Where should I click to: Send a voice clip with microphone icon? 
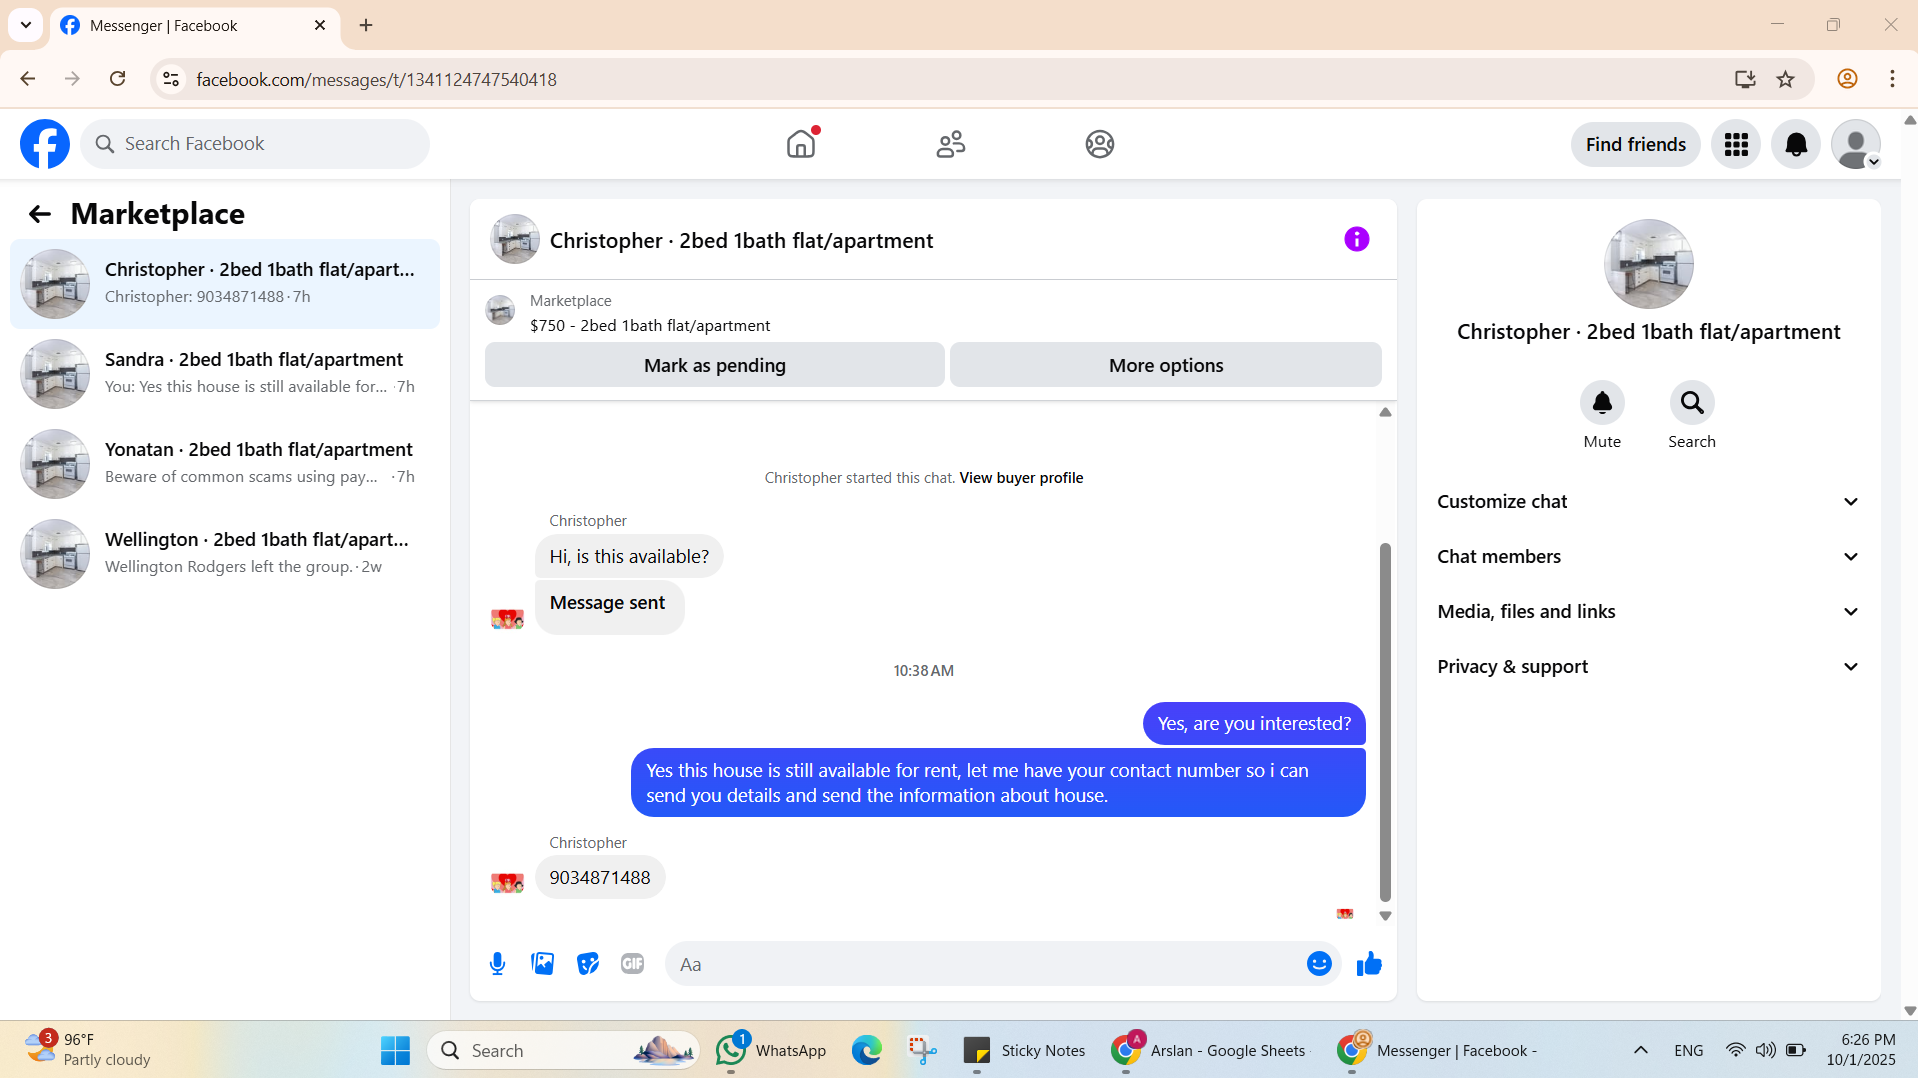click(x=497, y=964)
